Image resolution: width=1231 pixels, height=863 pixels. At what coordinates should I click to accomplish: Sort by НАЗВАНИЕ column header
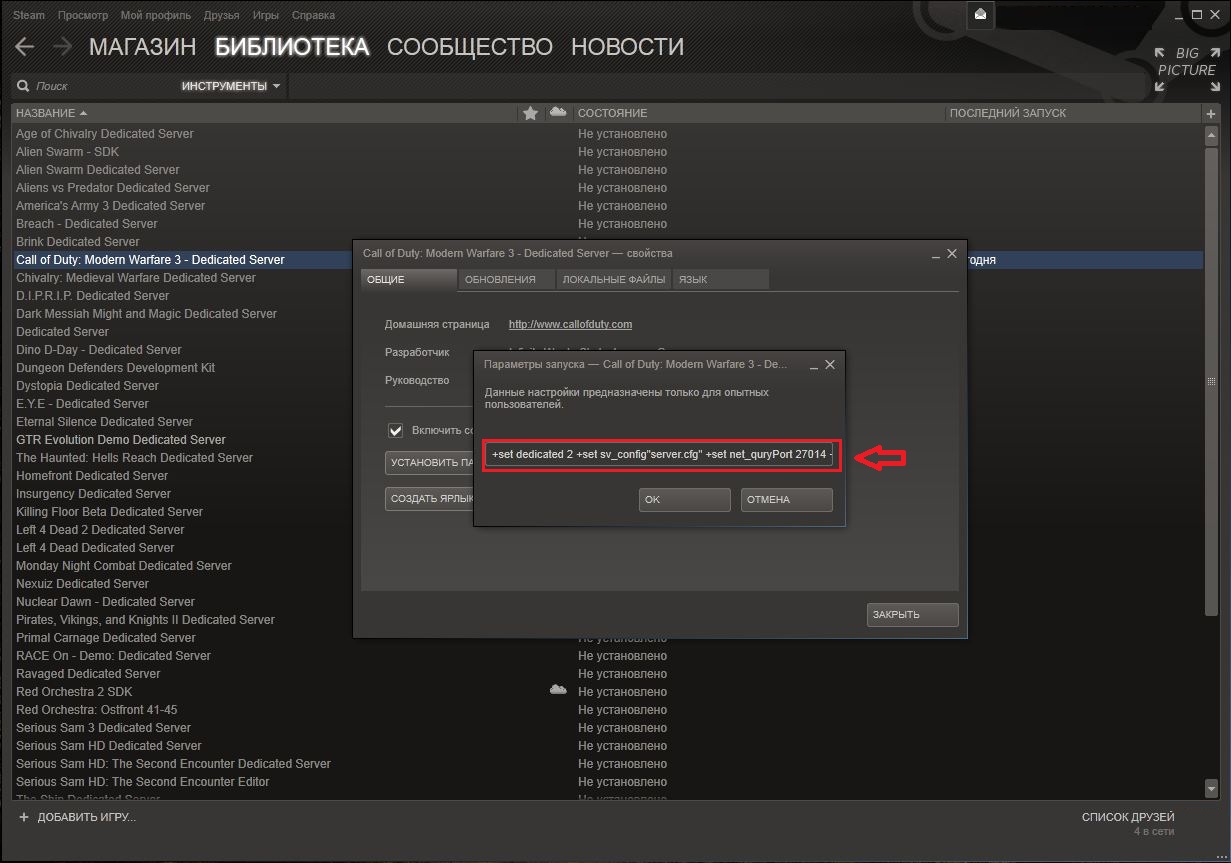tap(52, 113)
